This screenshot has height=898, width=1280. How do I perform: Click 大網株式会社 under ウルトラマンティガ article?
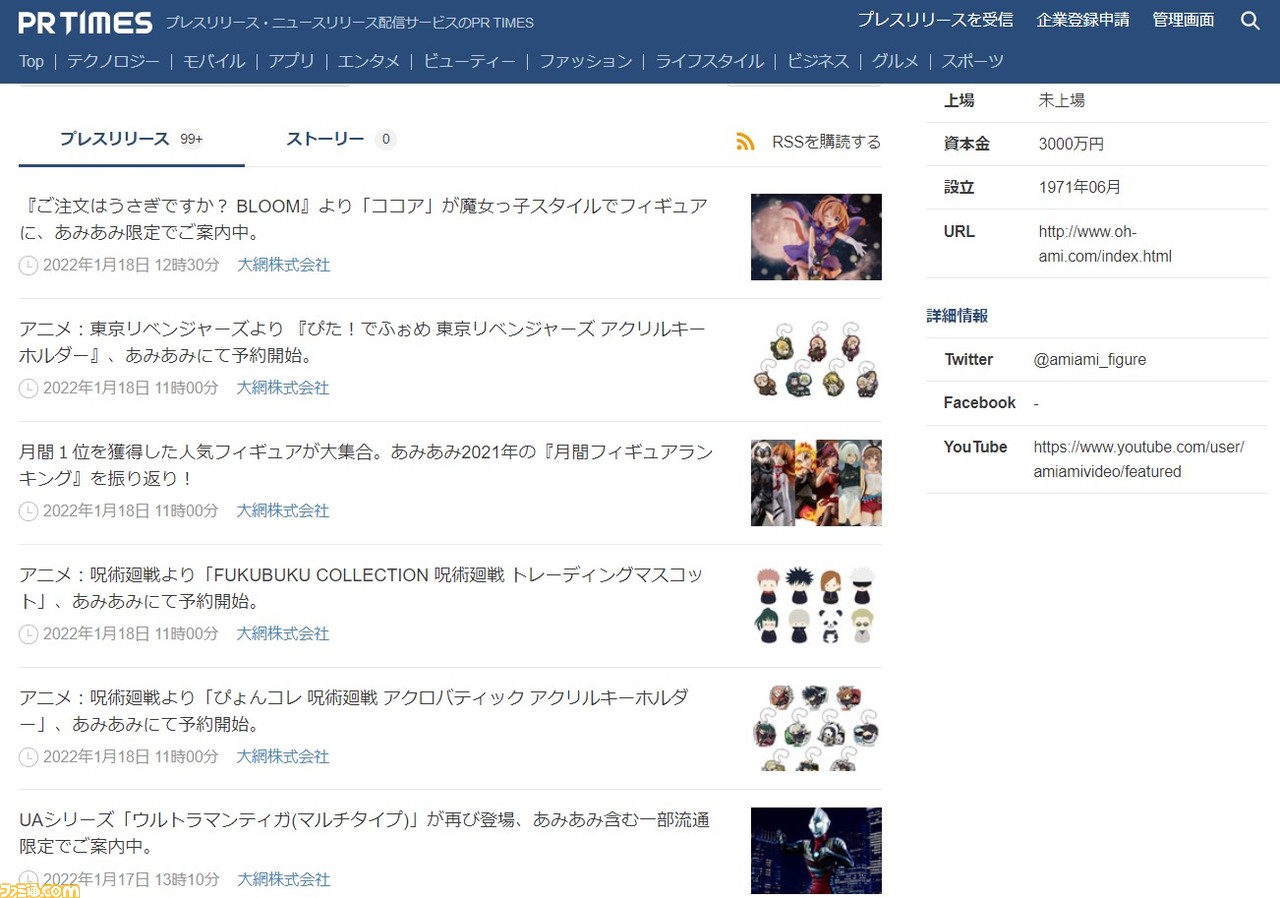coord(283,880)
